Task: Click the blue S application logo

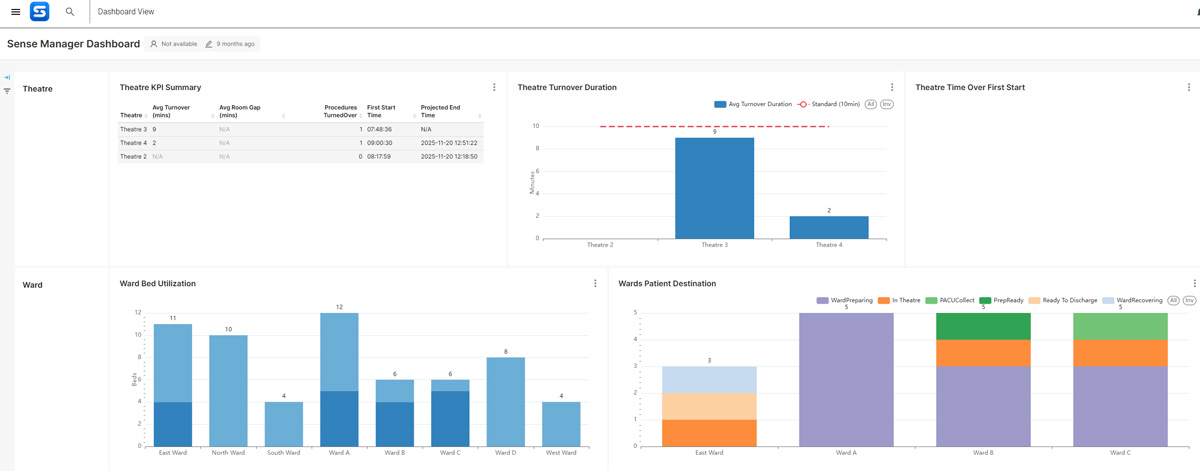Action: [40, 12]
